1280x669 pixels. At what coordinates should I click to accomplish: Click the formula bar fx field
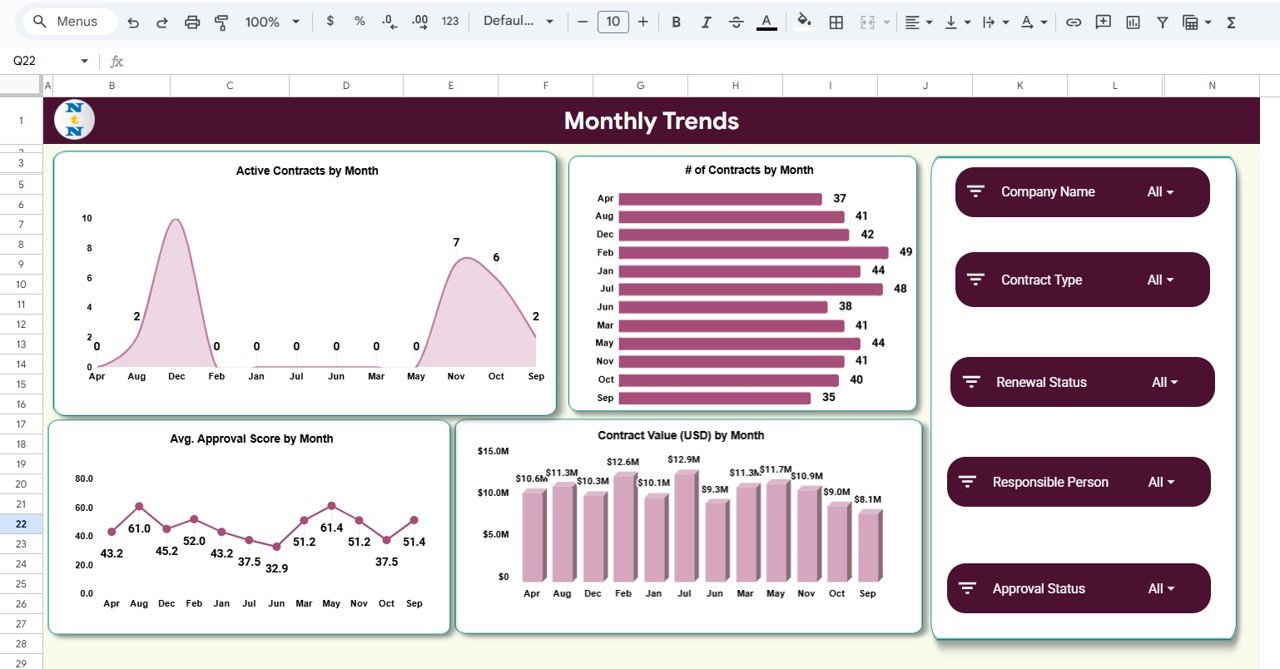[116, 60]
